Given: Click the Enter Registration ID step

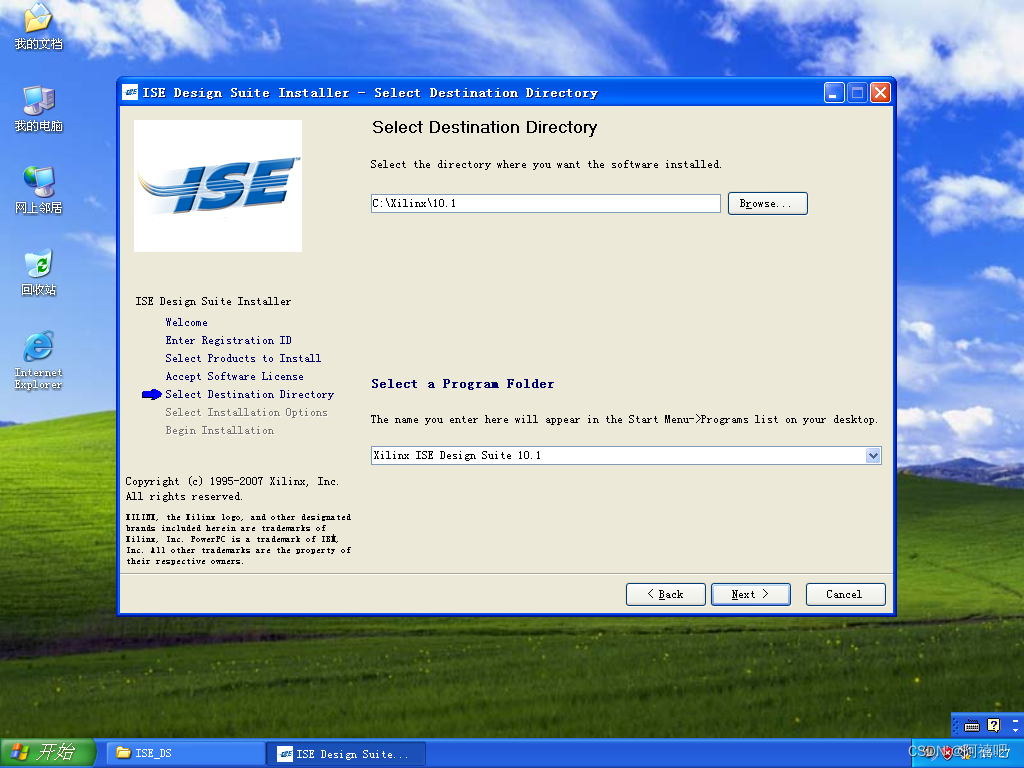Looking at the screenshot, I should pyautogui.click(x=229, y=340).
